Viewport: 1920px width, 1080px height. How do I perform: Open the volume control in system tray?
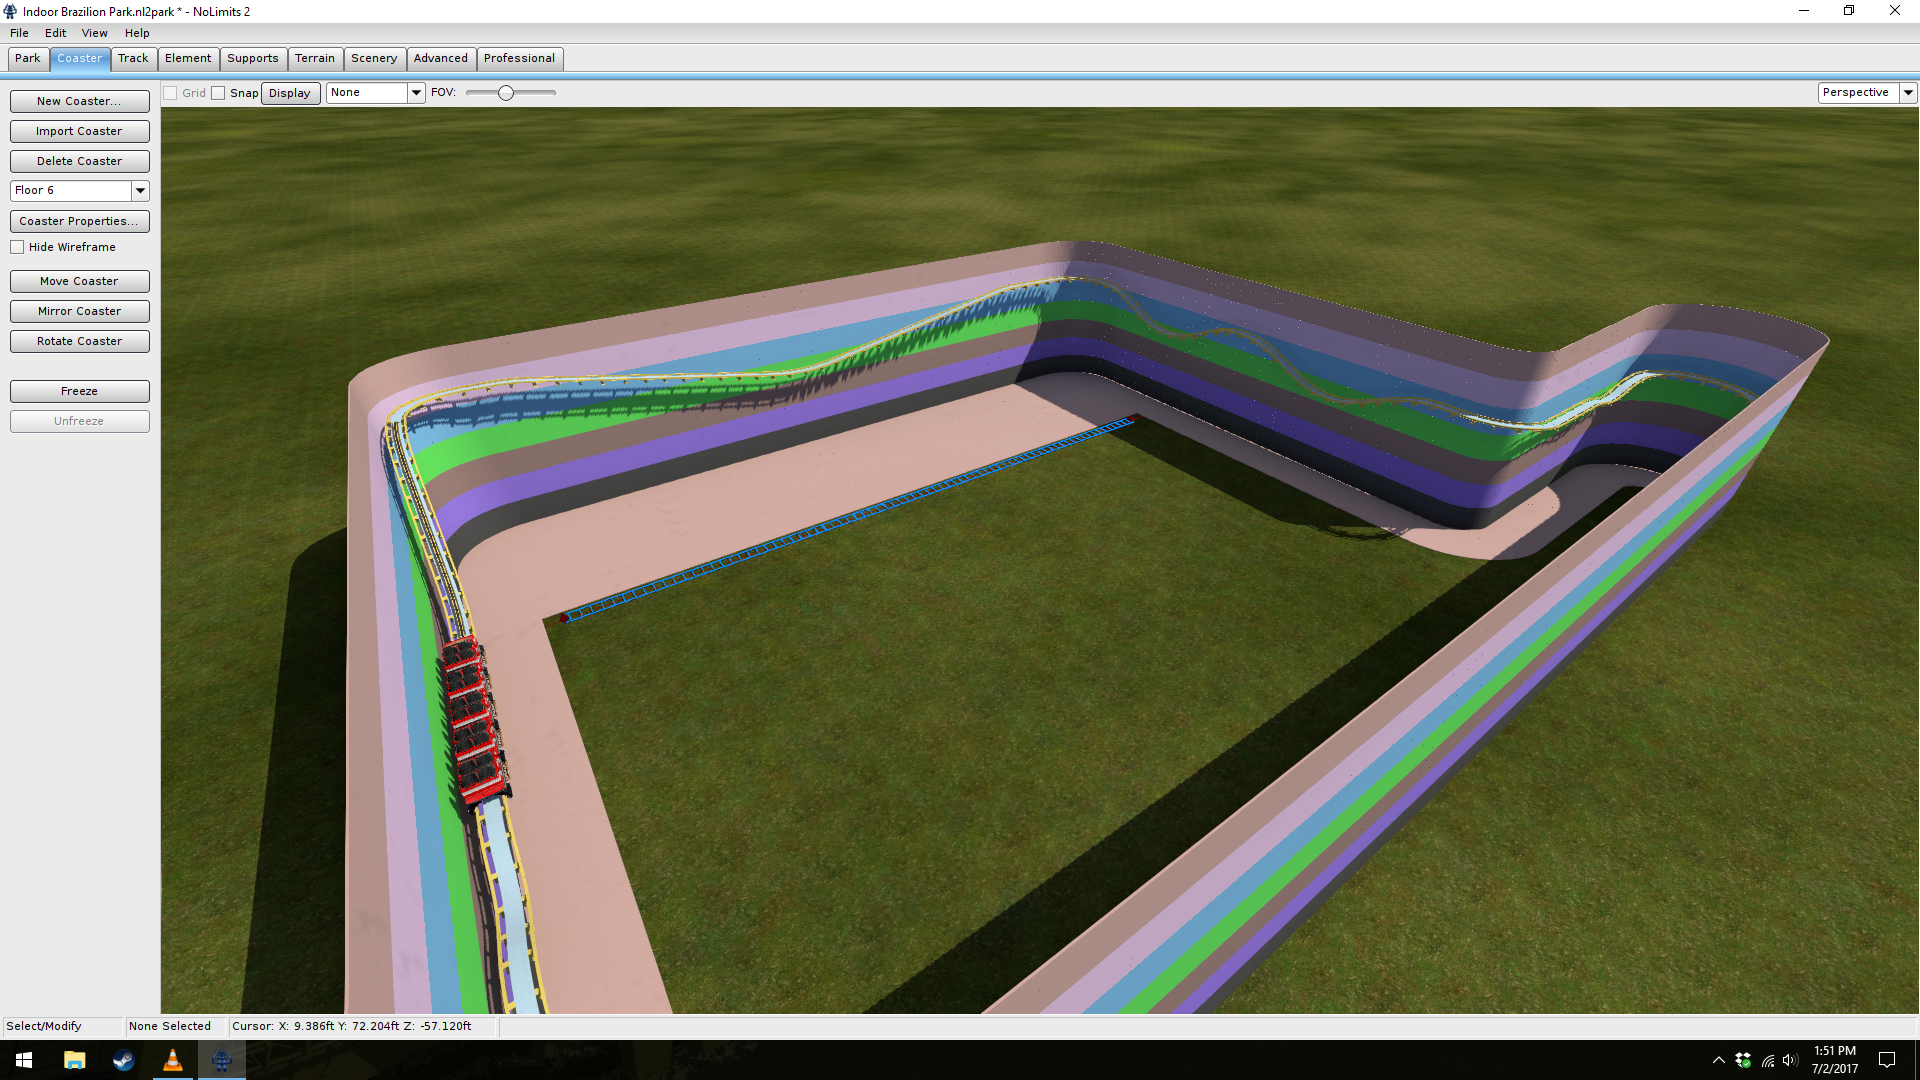1790,1060
